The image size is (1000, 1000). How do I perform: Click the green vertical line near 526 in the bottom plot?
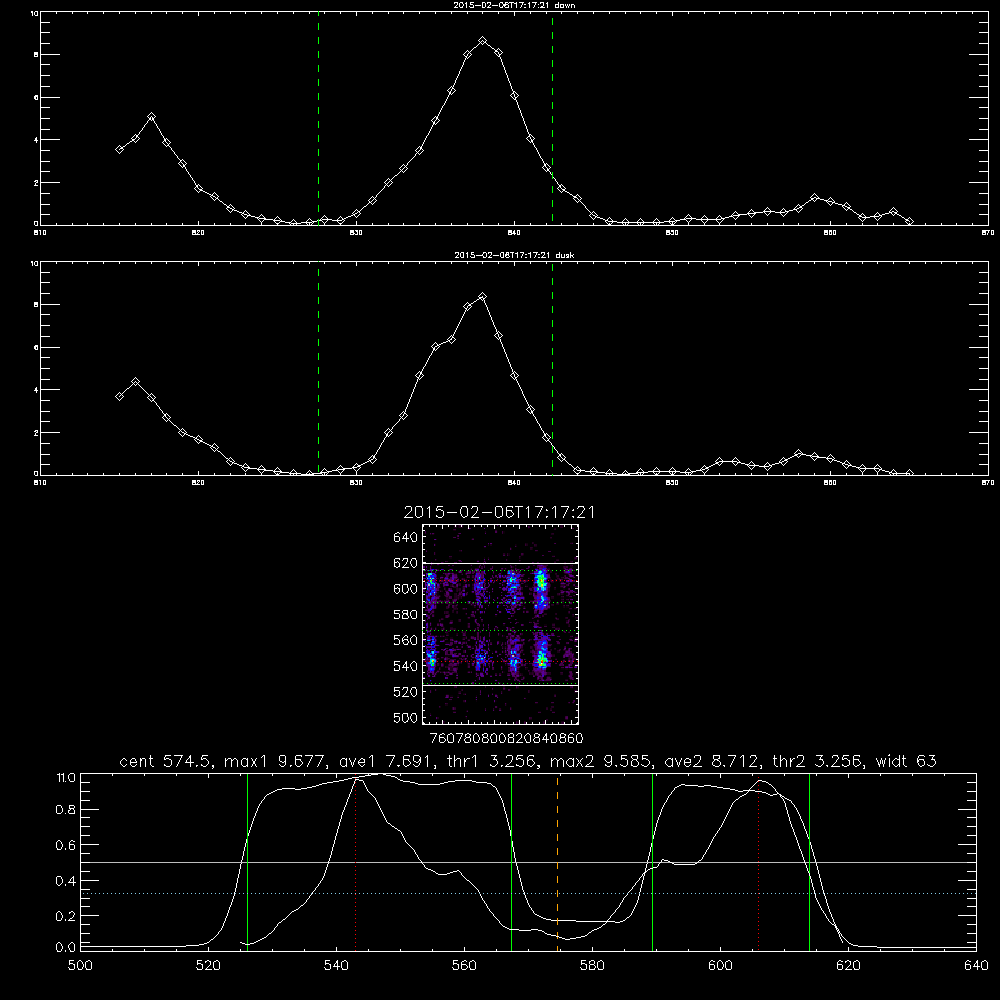[247, 862]
